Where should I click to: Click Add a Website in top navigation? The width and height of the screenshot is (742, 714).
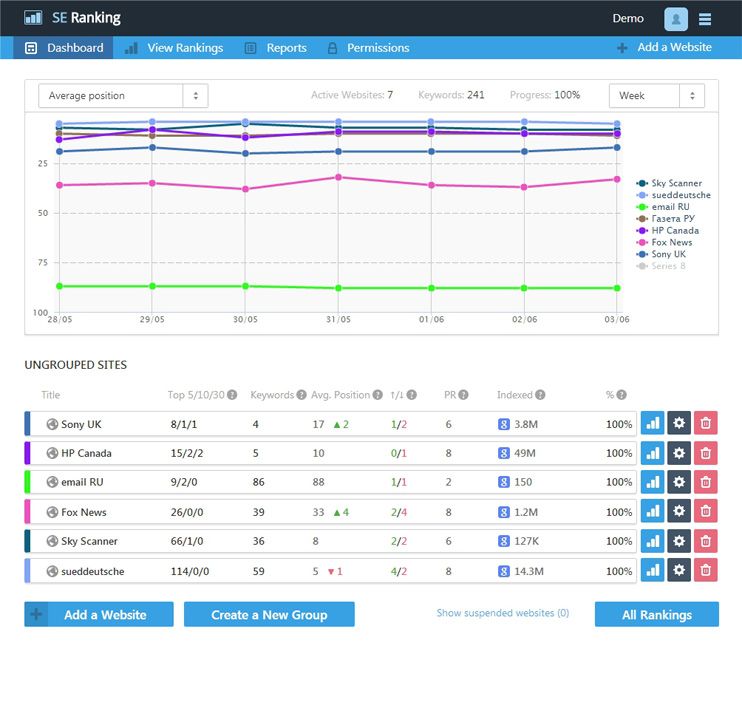(664, 47)
